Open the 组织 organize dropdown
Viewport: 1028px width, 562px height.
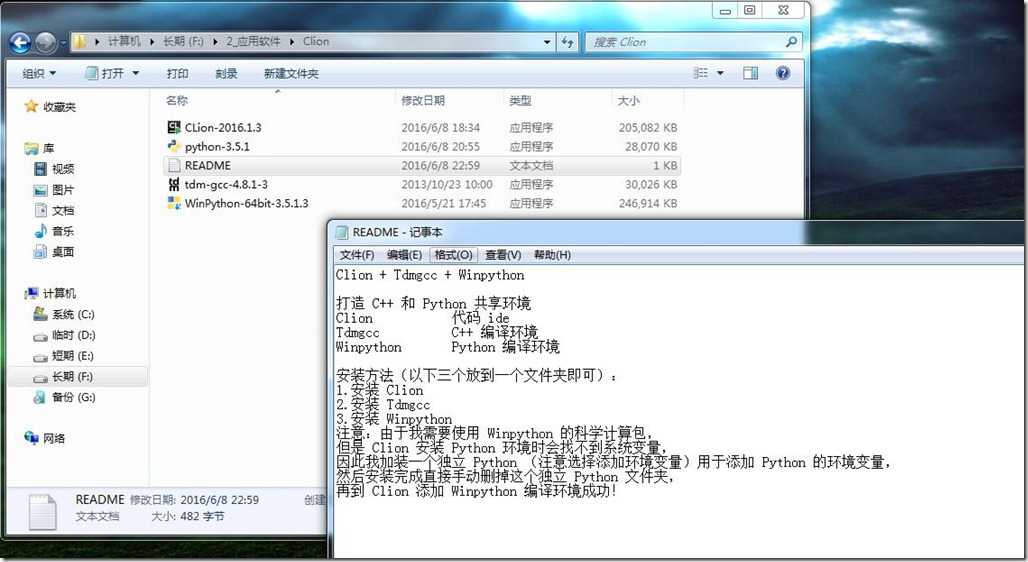[39, 73]
